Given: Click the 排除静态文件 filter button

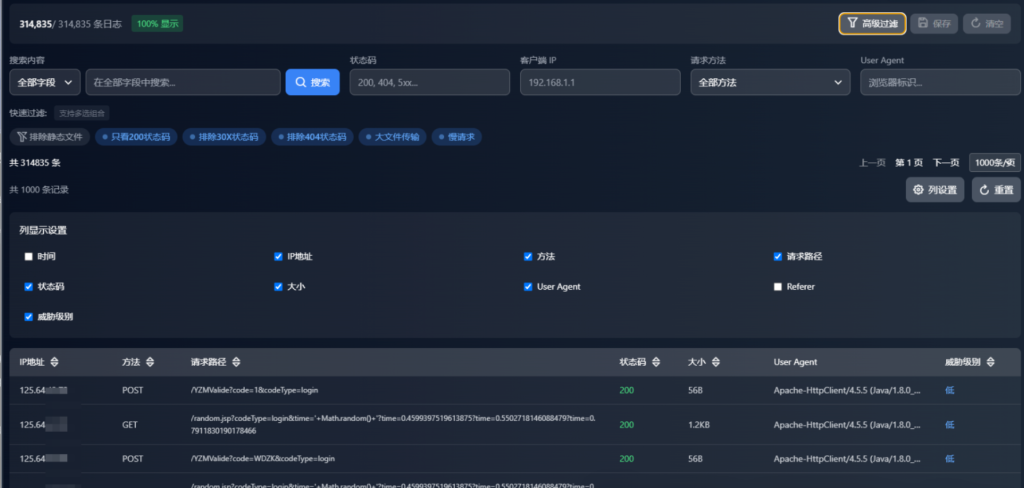Looking at the screenshot, I should point(50,136).
